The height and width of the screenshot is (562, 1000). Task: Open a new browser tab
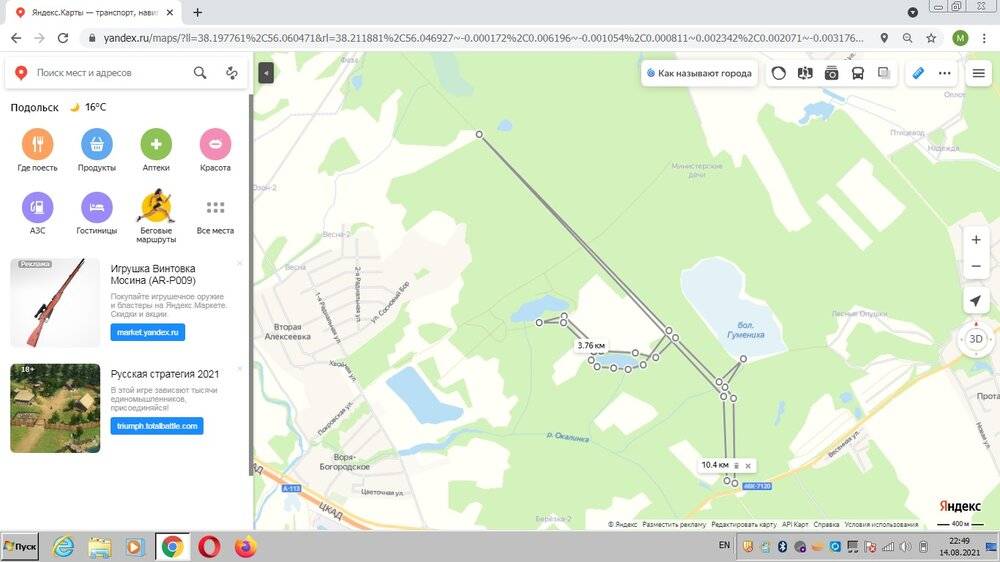coord(197,12)
